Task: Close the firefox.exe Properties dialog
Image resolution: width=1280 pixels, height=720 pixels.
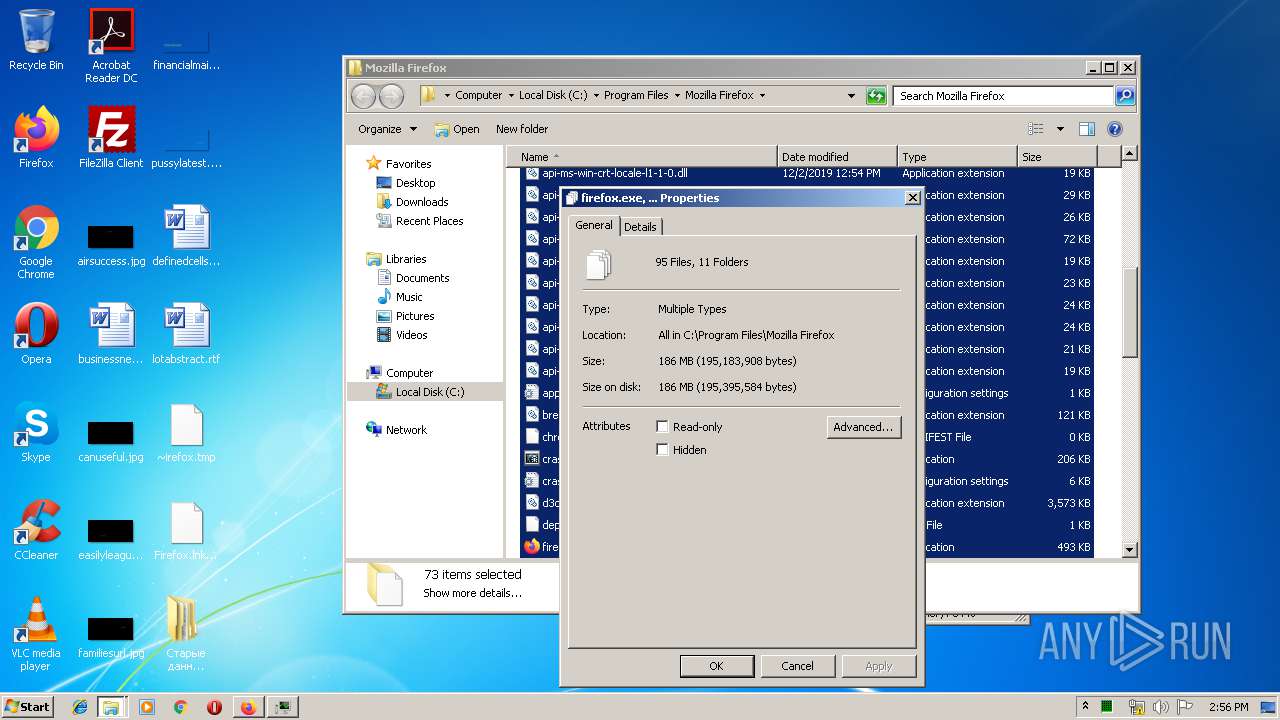Action: 912,198
